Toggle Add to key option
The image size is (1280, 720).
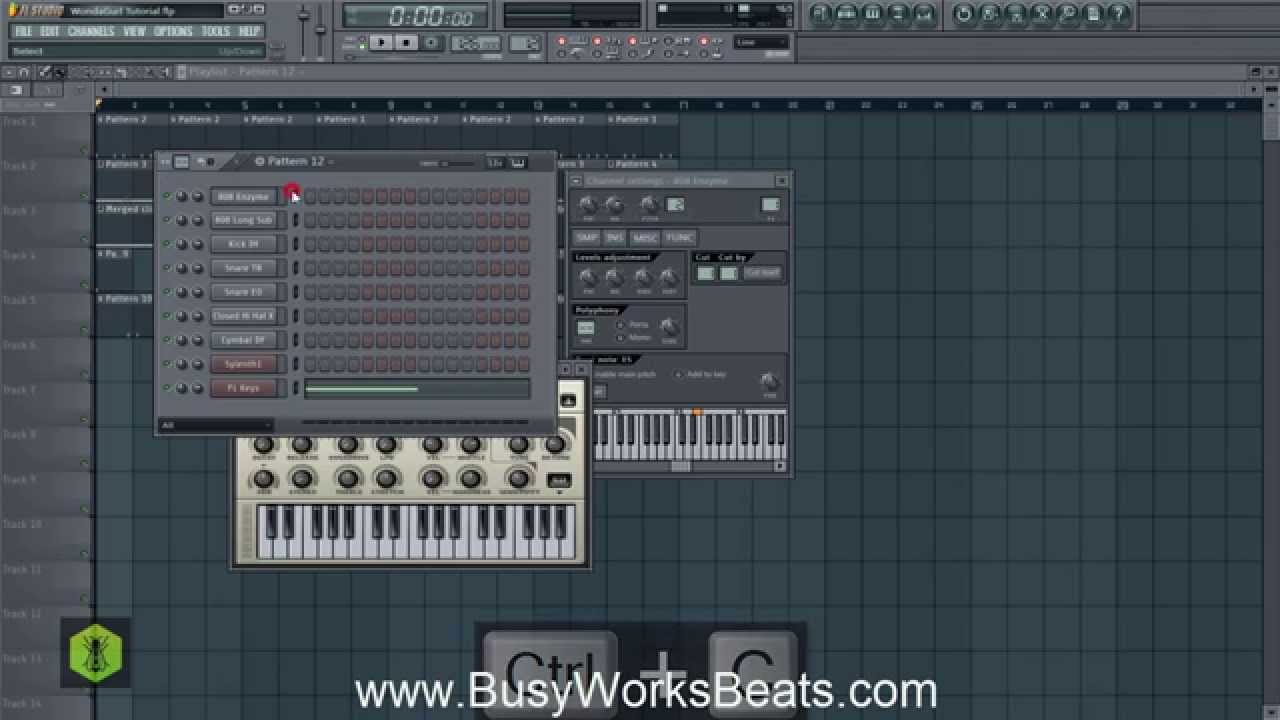tap(679, 375)
